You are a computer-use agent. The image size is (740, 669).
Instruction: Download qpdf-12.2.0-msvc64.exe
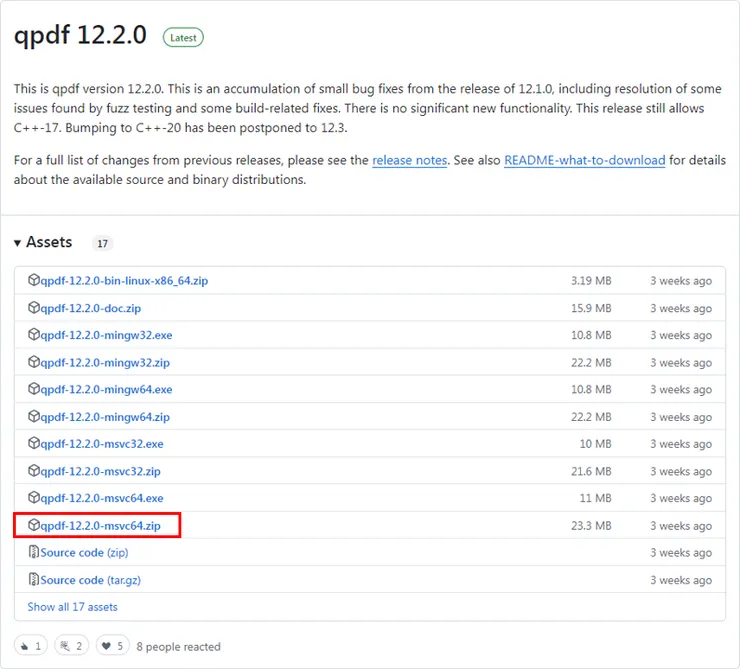[x=102, y=498]
